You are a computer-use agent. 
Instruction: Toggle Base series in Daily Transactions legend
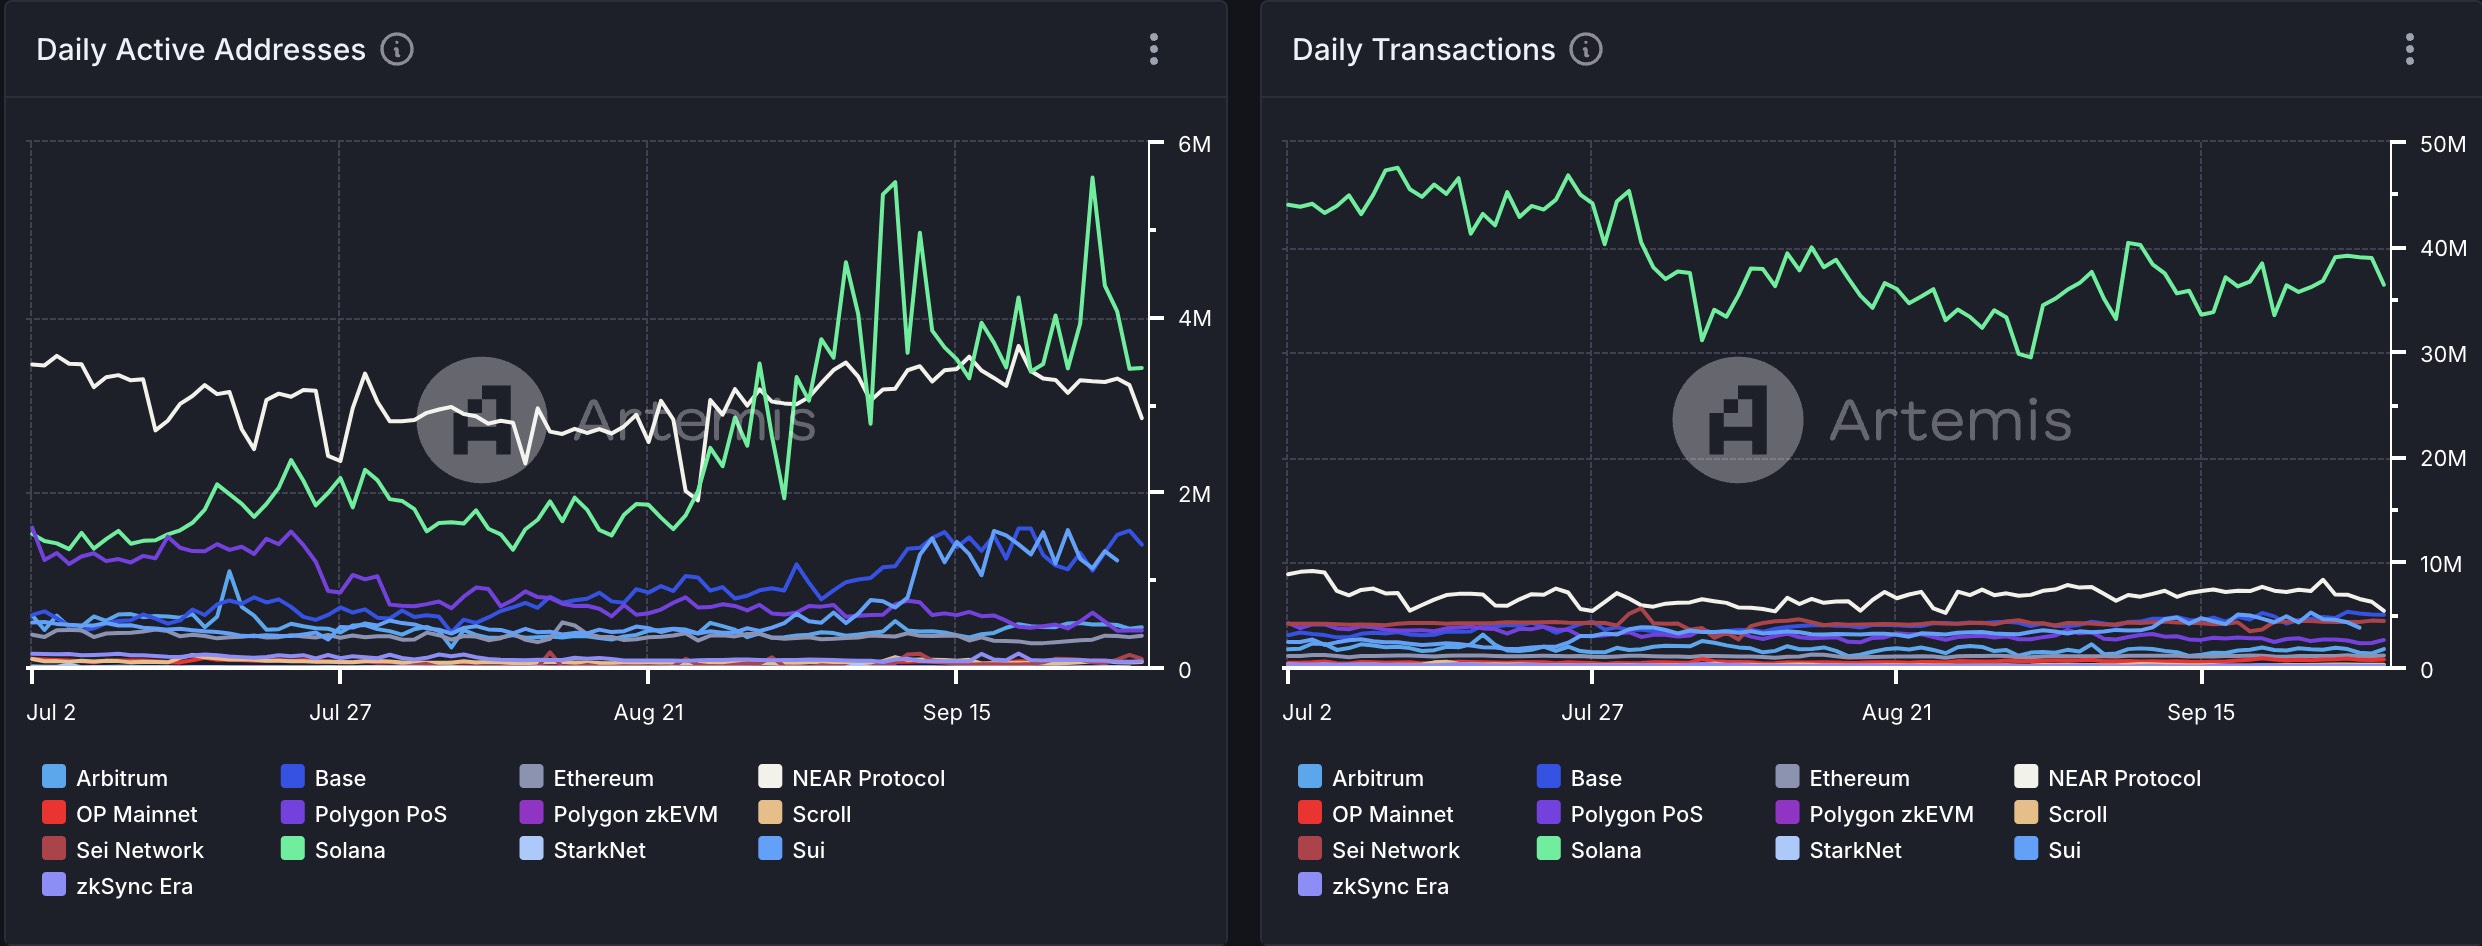click(1579, 777)
